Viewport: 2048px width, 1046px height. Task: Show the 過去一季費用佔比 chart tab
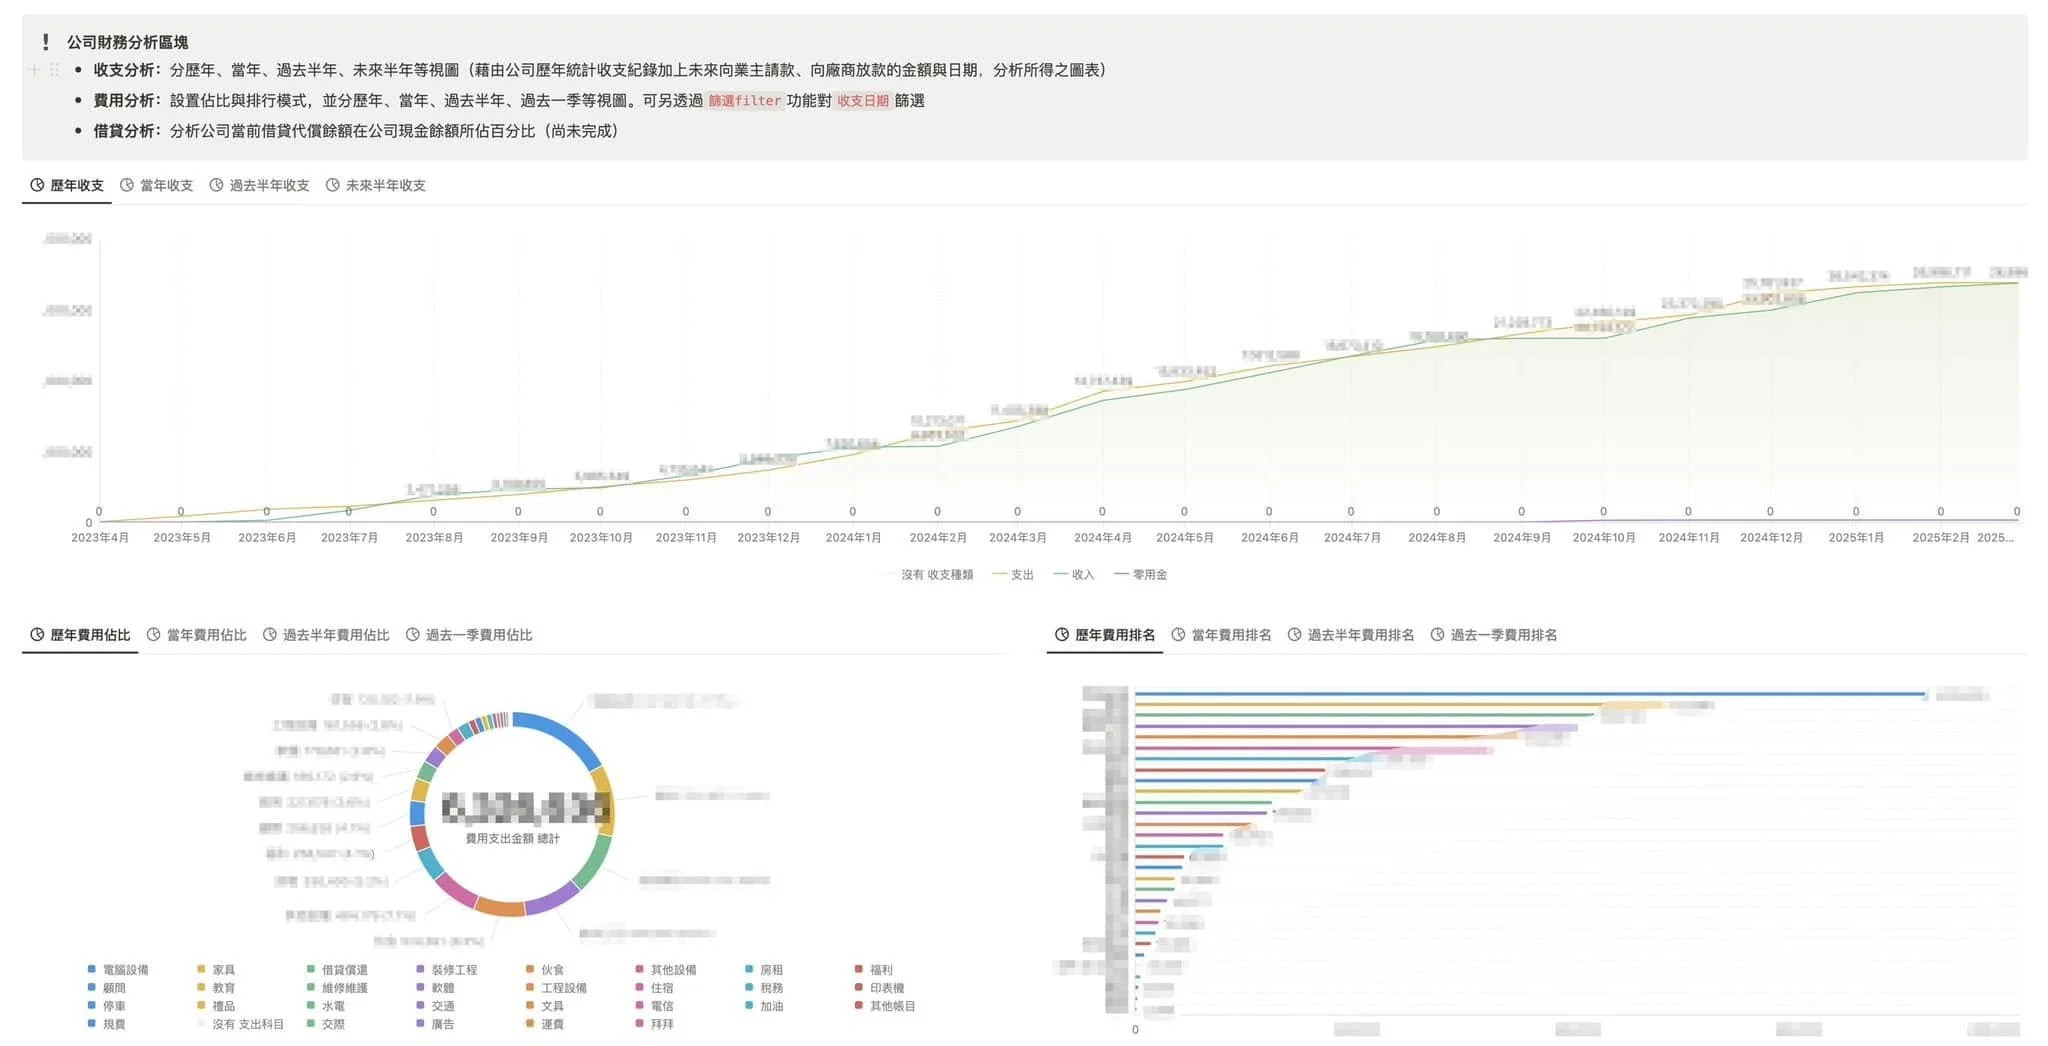click(x=469, y=635)
